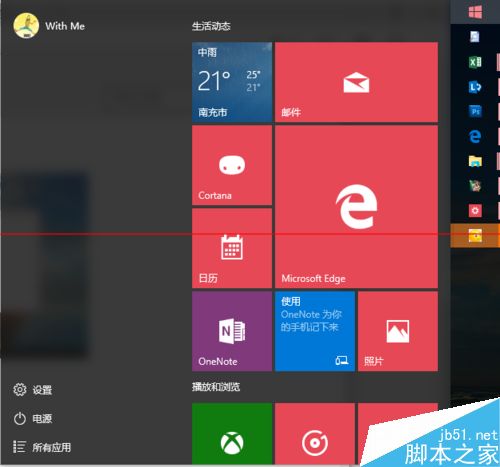Click the With Me user account
This screenshot has height=467, width=500.
49,26
